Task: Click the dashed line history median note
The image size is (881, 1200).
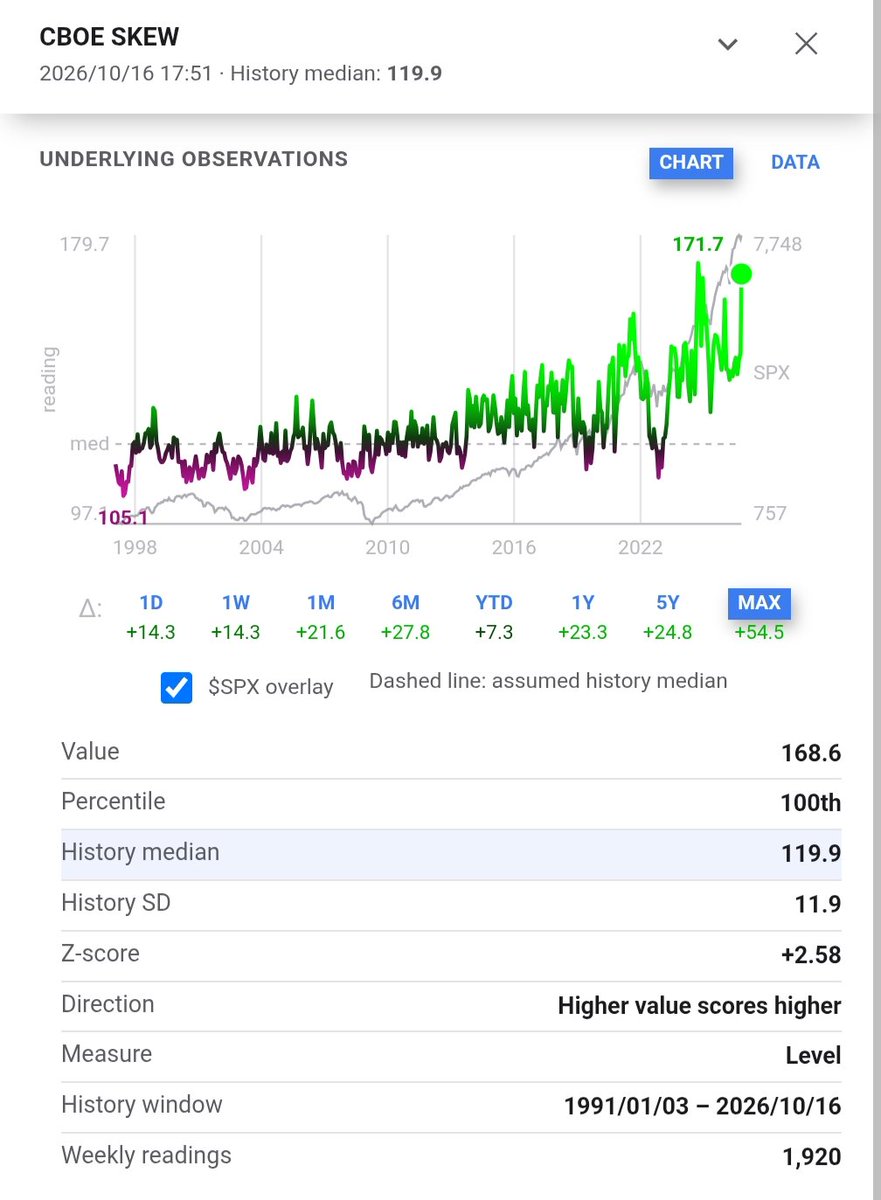Action: [548, 681]
